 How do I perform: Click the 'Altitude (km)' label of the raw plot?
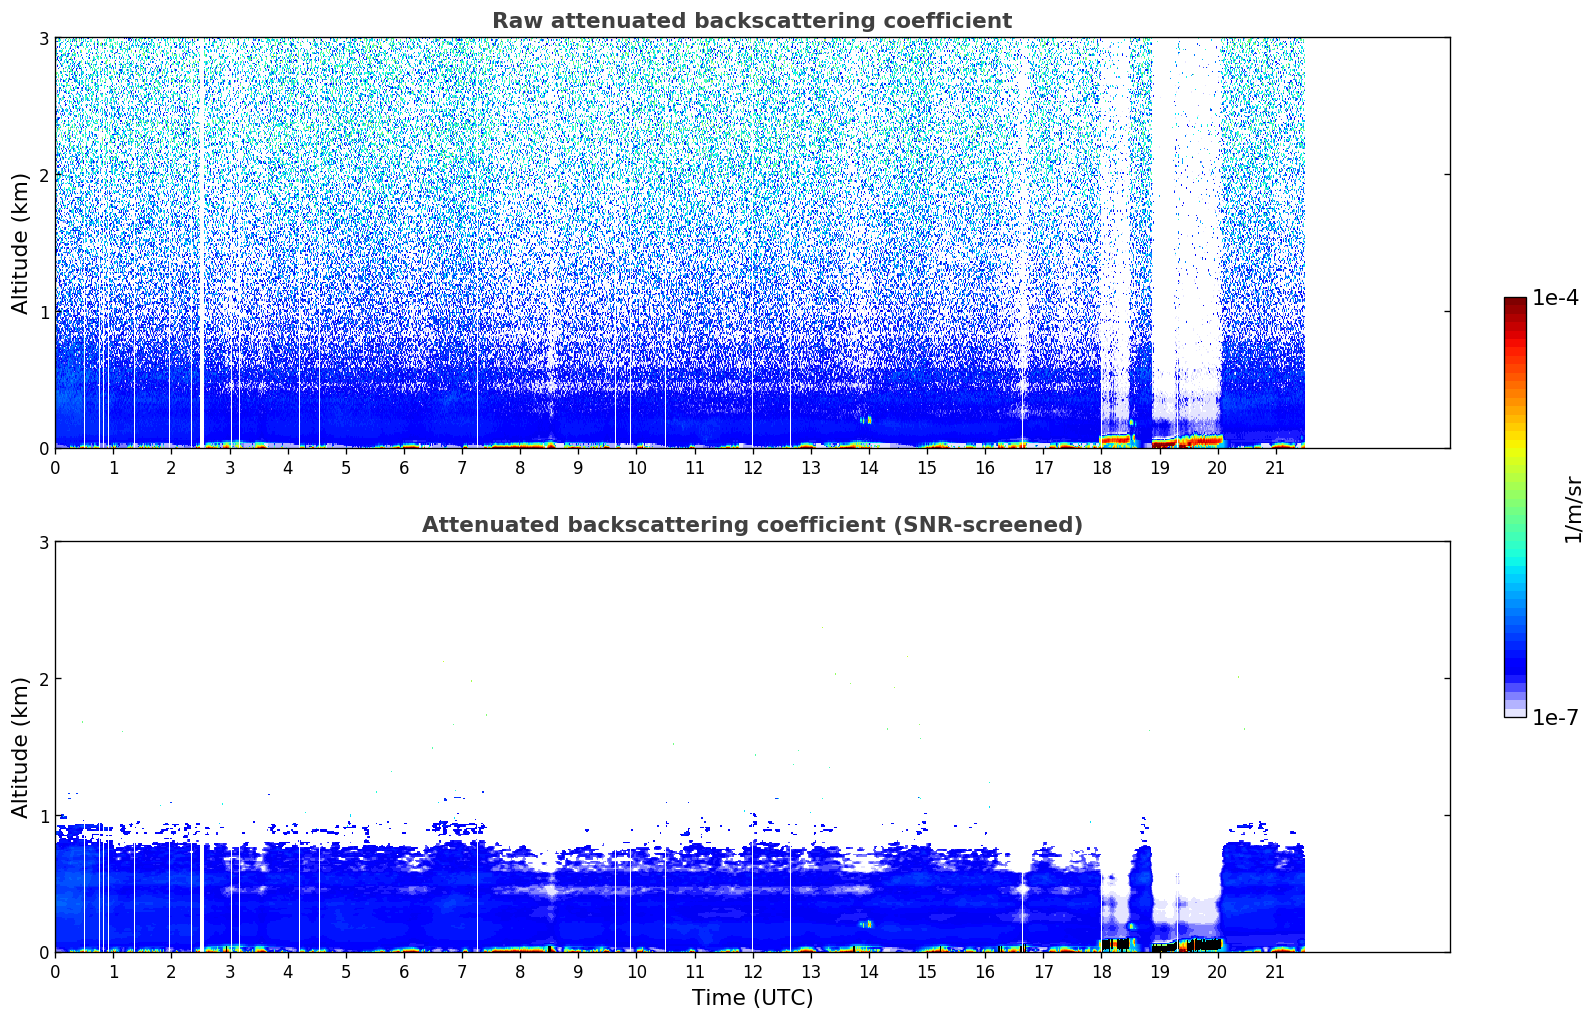[x=21, y=243]
